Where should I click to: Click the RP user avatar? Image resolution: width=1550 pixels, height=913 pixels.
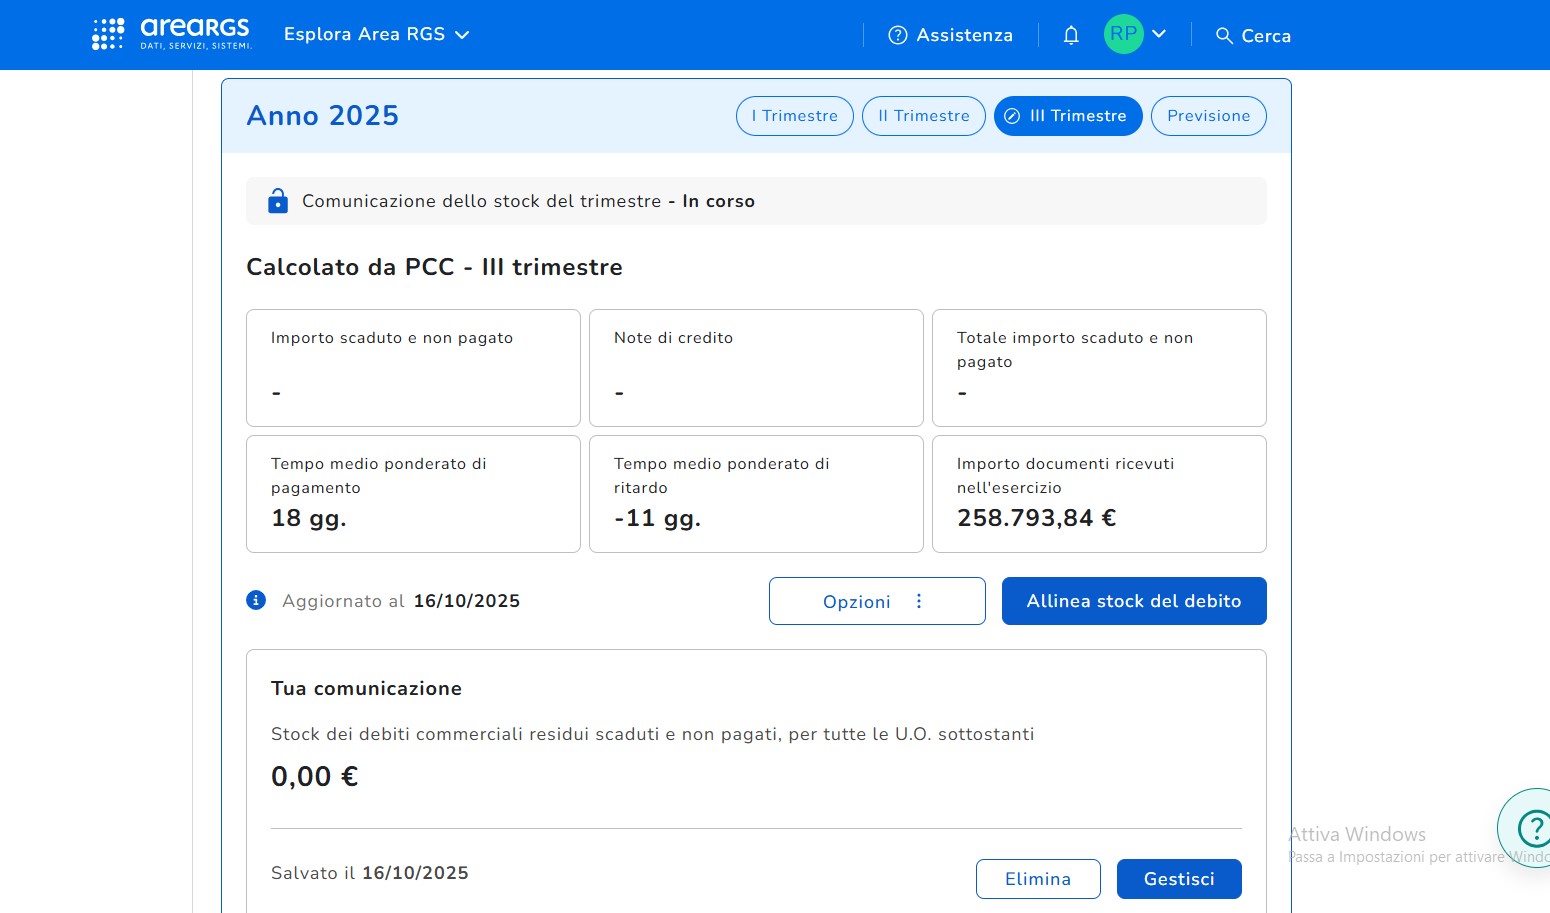coord(1123,34)
